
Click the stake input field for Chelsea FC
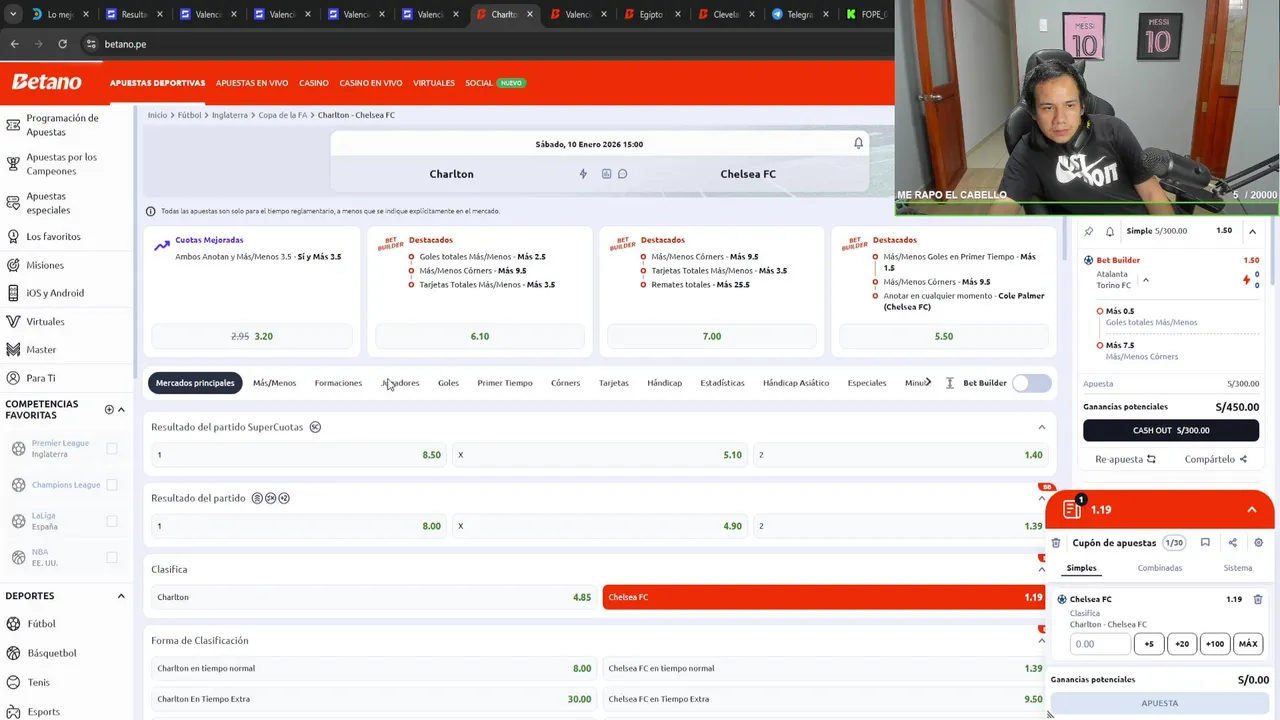coord(1100,644)
